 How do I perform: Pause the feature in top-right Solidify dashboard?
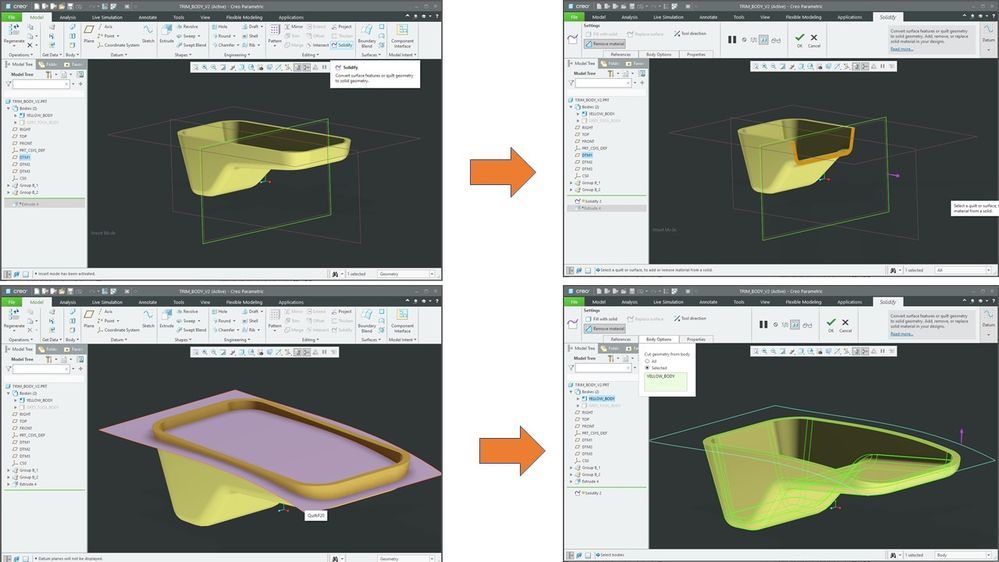(731, 40)
